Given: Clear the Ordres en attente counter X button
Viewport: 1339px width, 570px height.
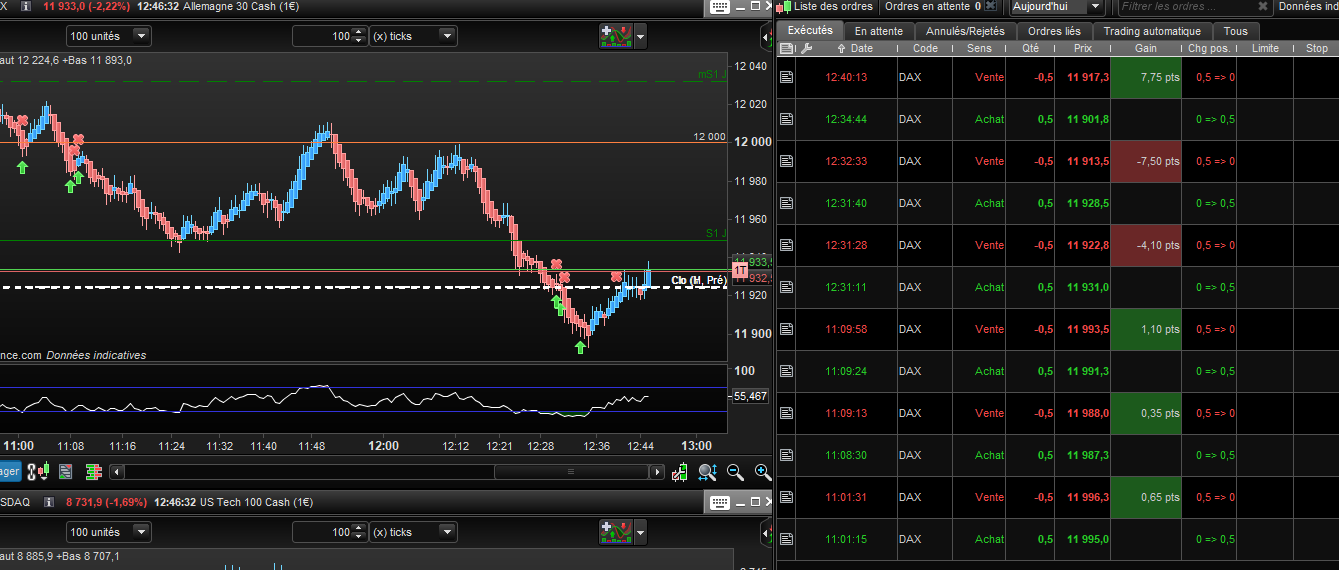Looking at the screenshot, I should click(991, 6).
